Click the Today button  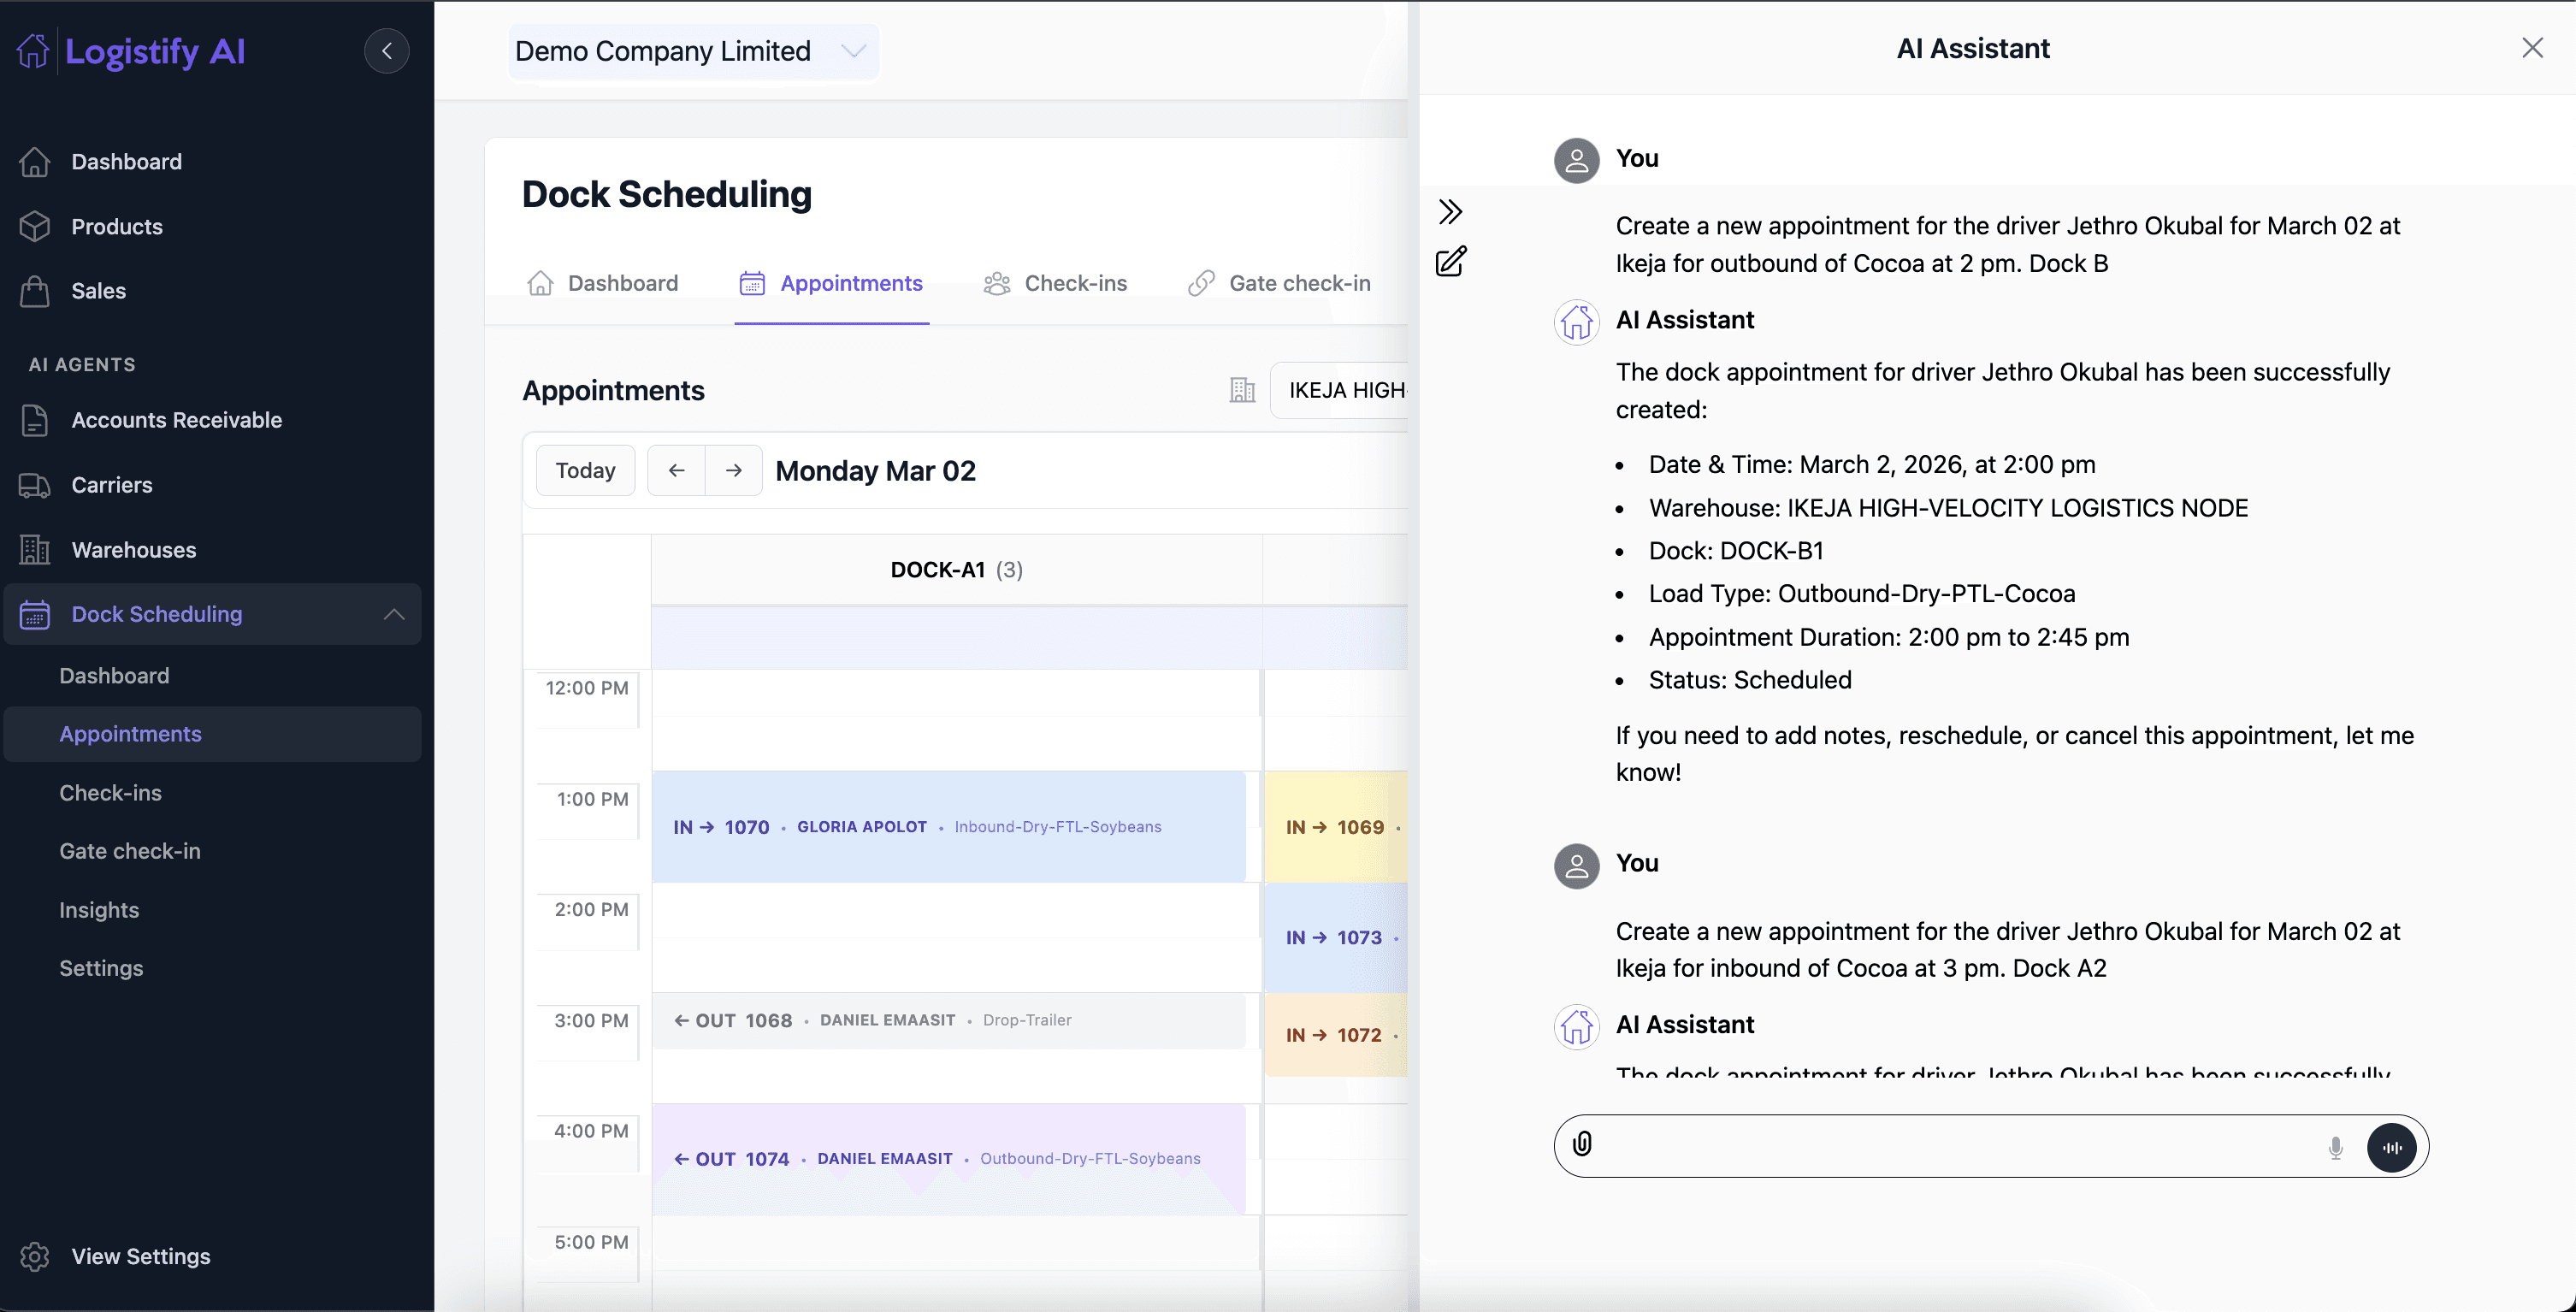tap(585, 470)
